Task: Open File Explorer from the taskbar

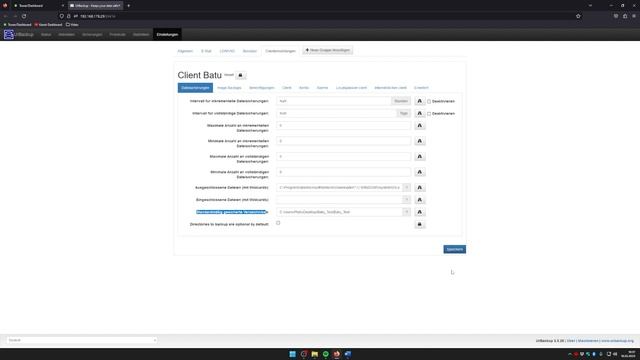Action: pyautogui.click(x=314, y=354)
